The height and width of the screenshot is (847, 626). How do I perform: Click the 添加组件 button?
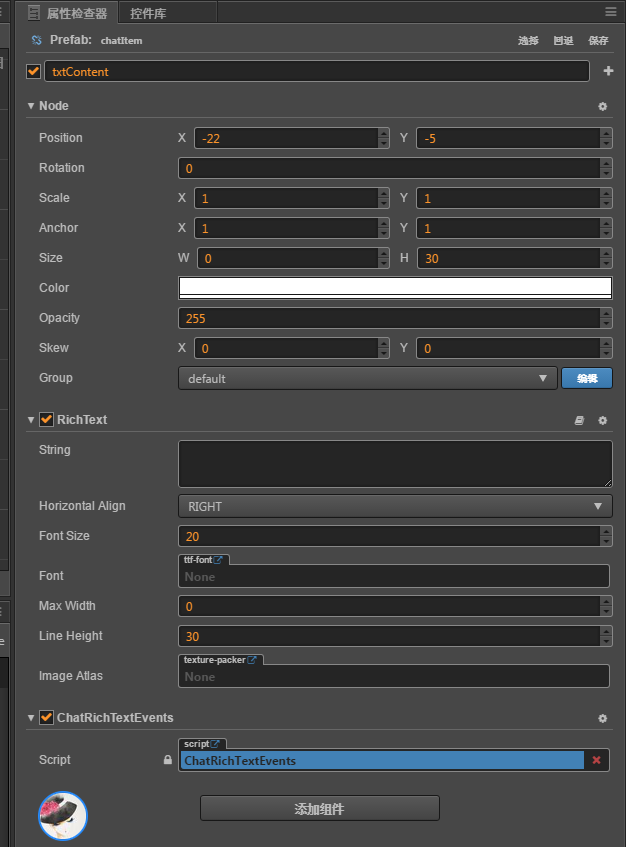[x=319, y=808]
